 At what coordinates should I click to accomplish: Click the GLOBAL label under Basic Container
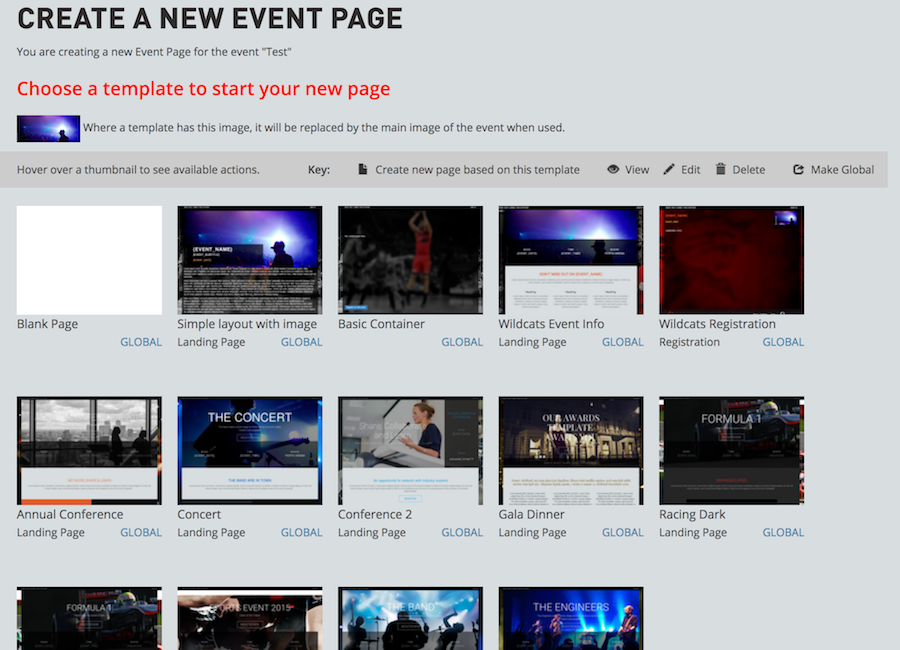(462, 342)
